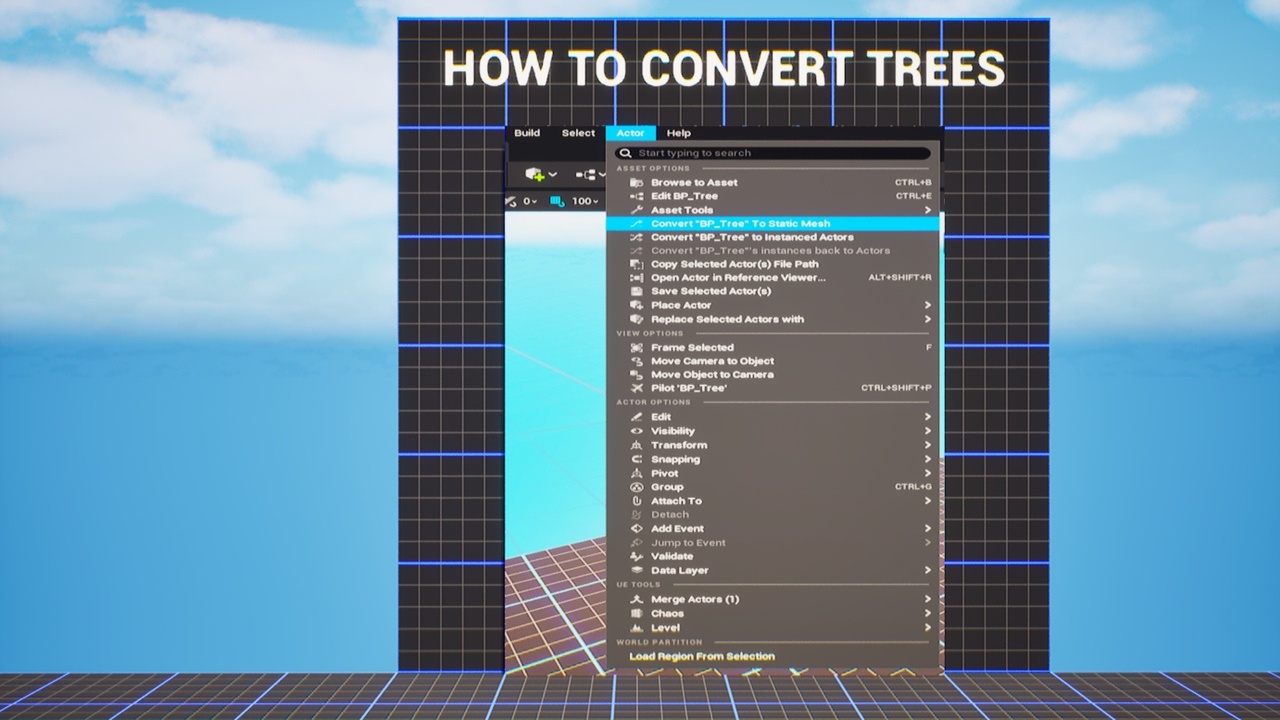The height and width of the screenshot is (720, 1280).
Task: Click the add content cube-plus toolbar icon
Action: [535, 174]
